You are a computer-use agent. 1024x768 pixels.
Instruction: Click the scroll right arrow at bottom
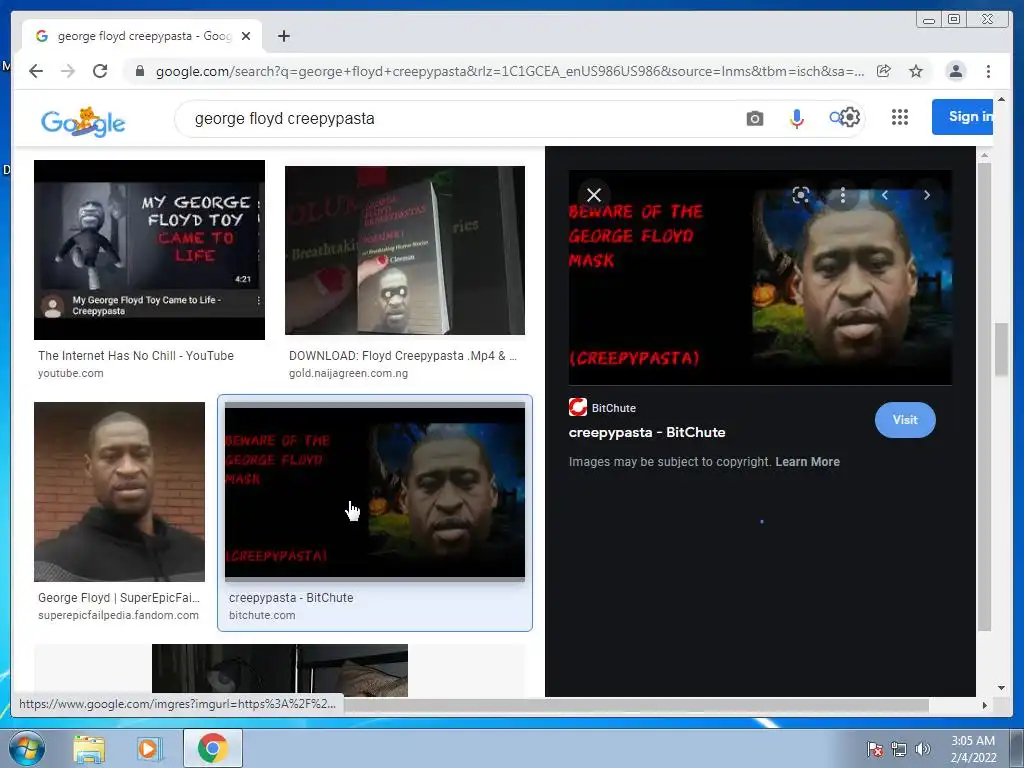pos(984,705)
